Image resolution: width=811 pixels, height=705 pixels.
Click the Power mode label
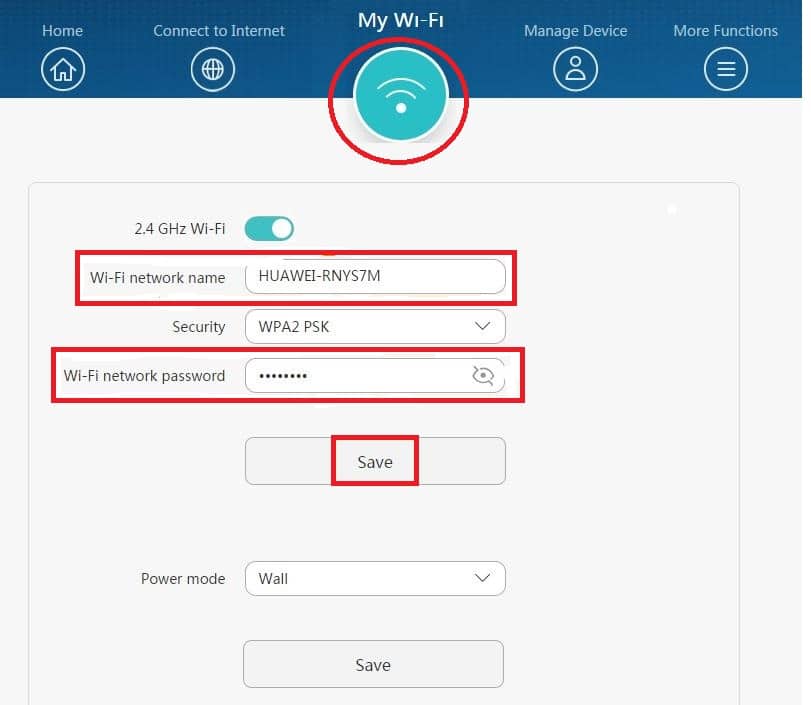(x=183, y=578)
